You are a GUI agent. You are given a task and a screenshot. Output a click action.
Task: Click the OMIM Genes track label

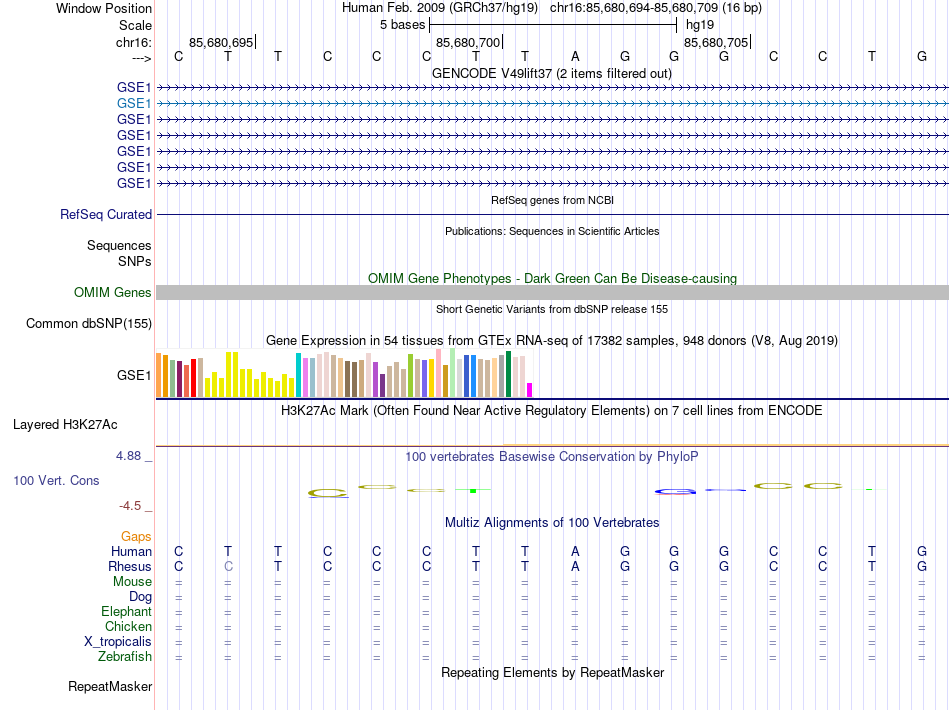[113, 293]
